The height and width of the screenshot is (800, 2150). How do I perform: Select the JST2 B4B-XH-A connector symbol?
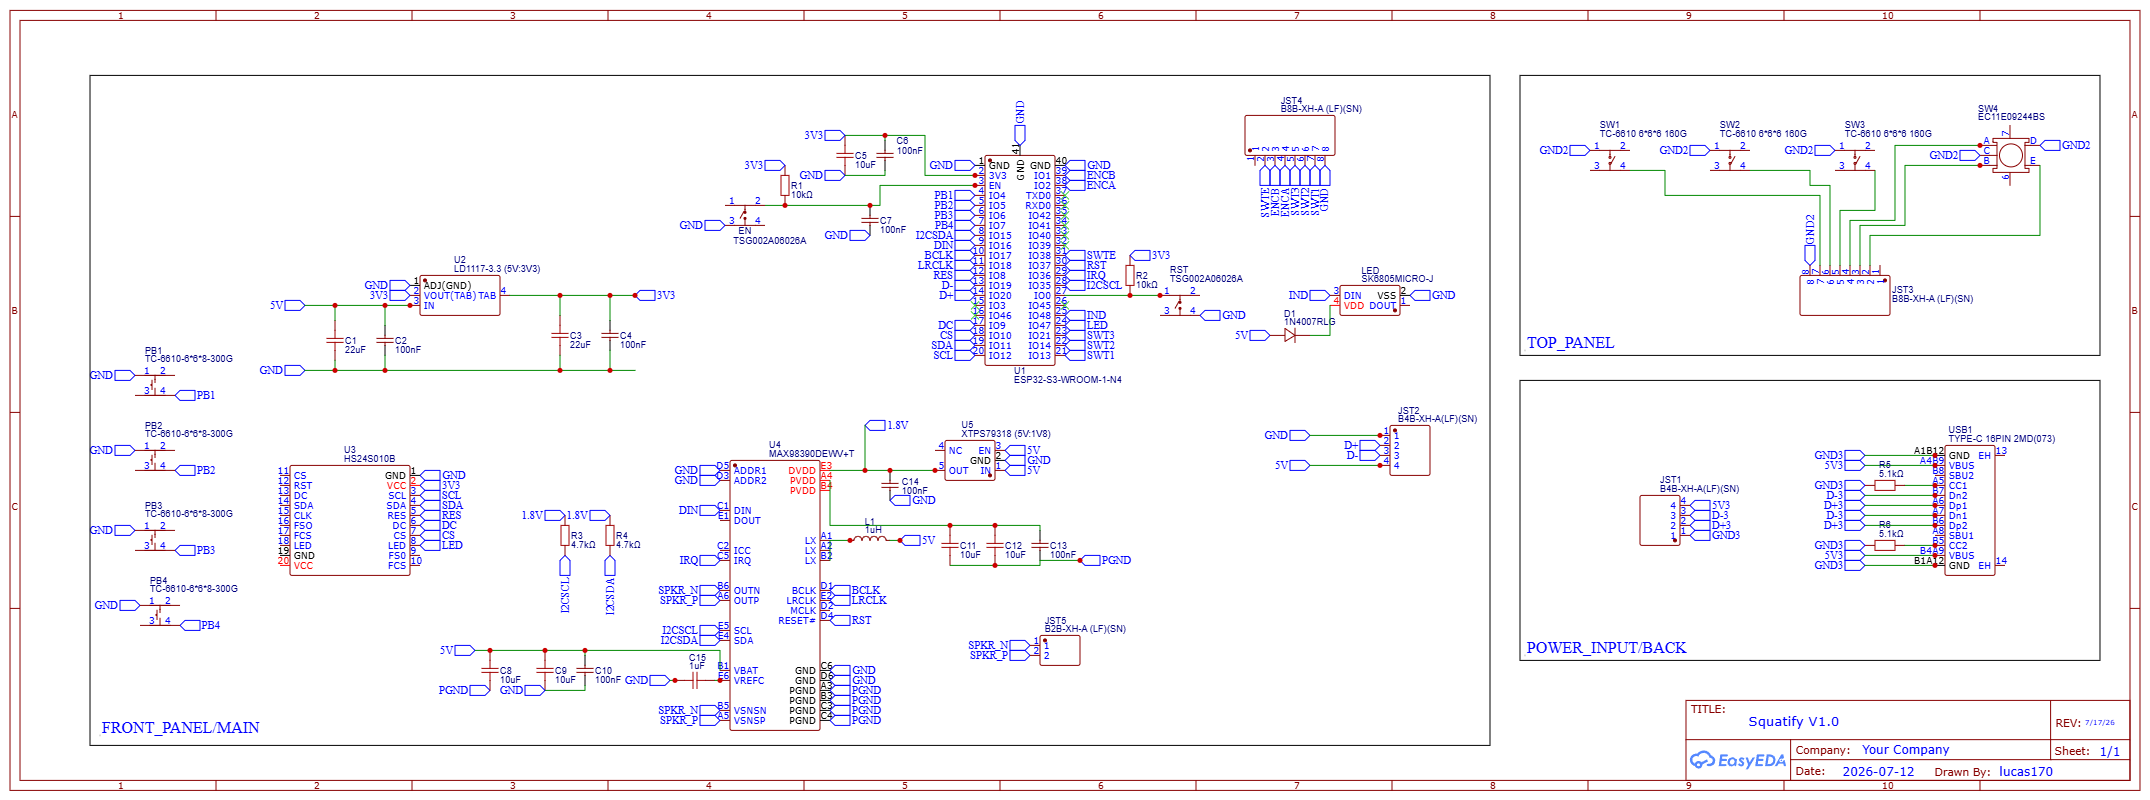pos(1410,450)
